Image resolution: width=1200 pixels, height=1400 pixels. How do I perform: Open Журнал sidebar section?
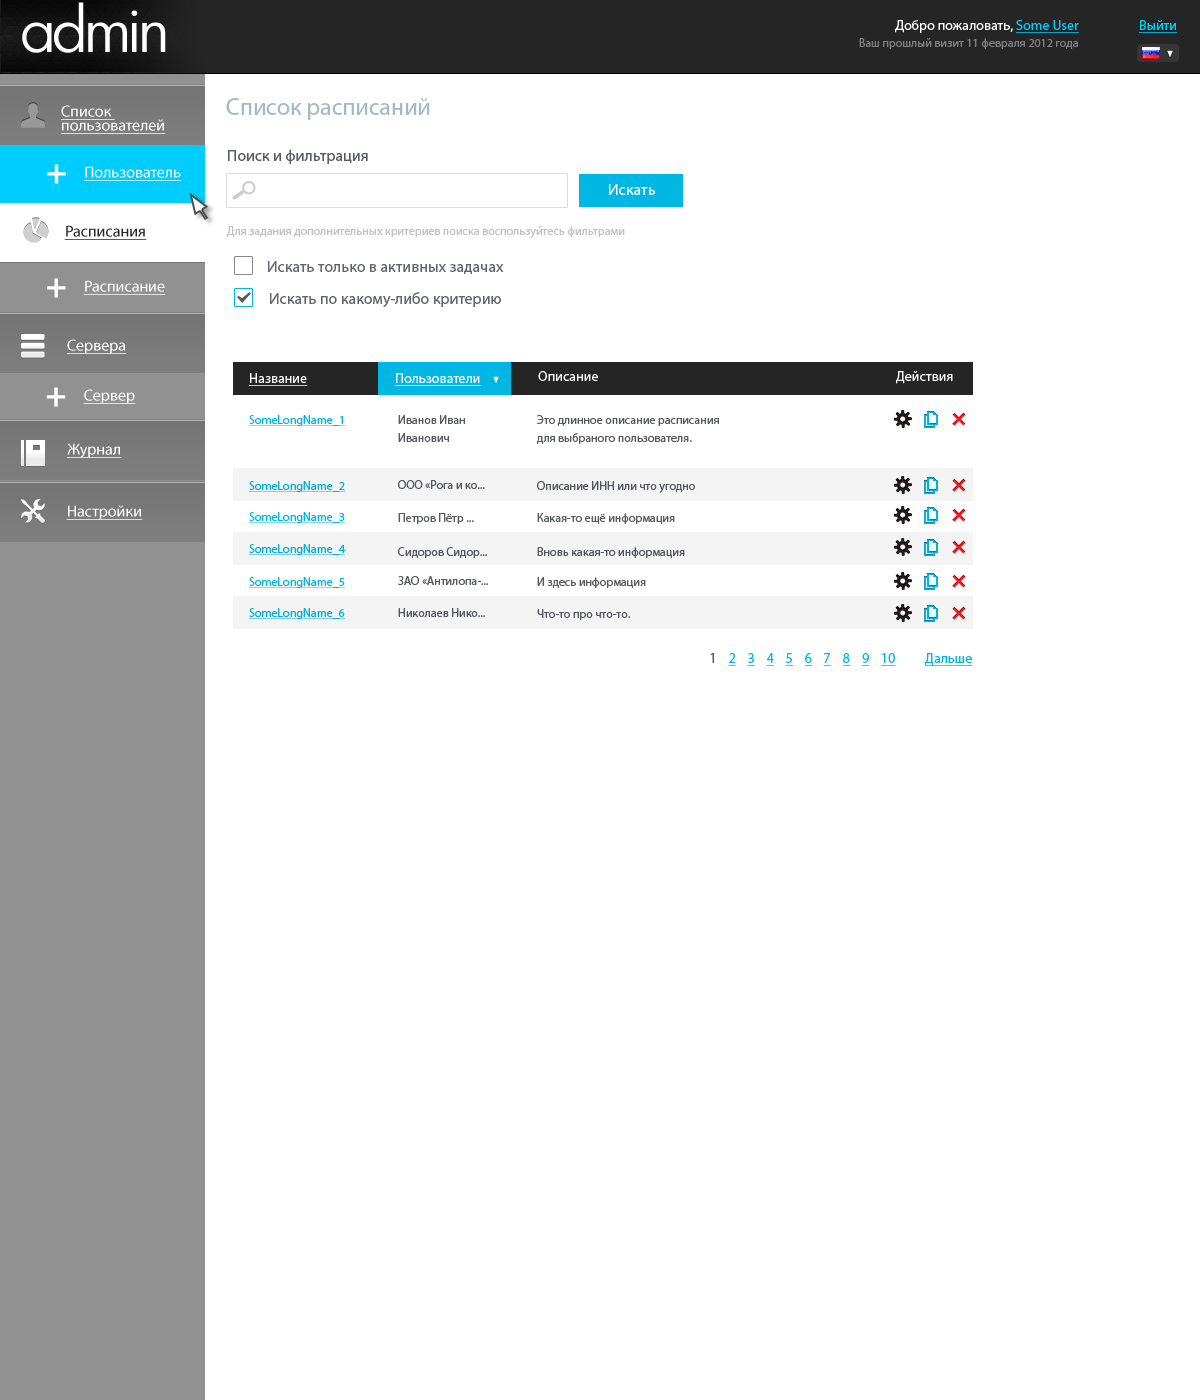tap(94, 449)
